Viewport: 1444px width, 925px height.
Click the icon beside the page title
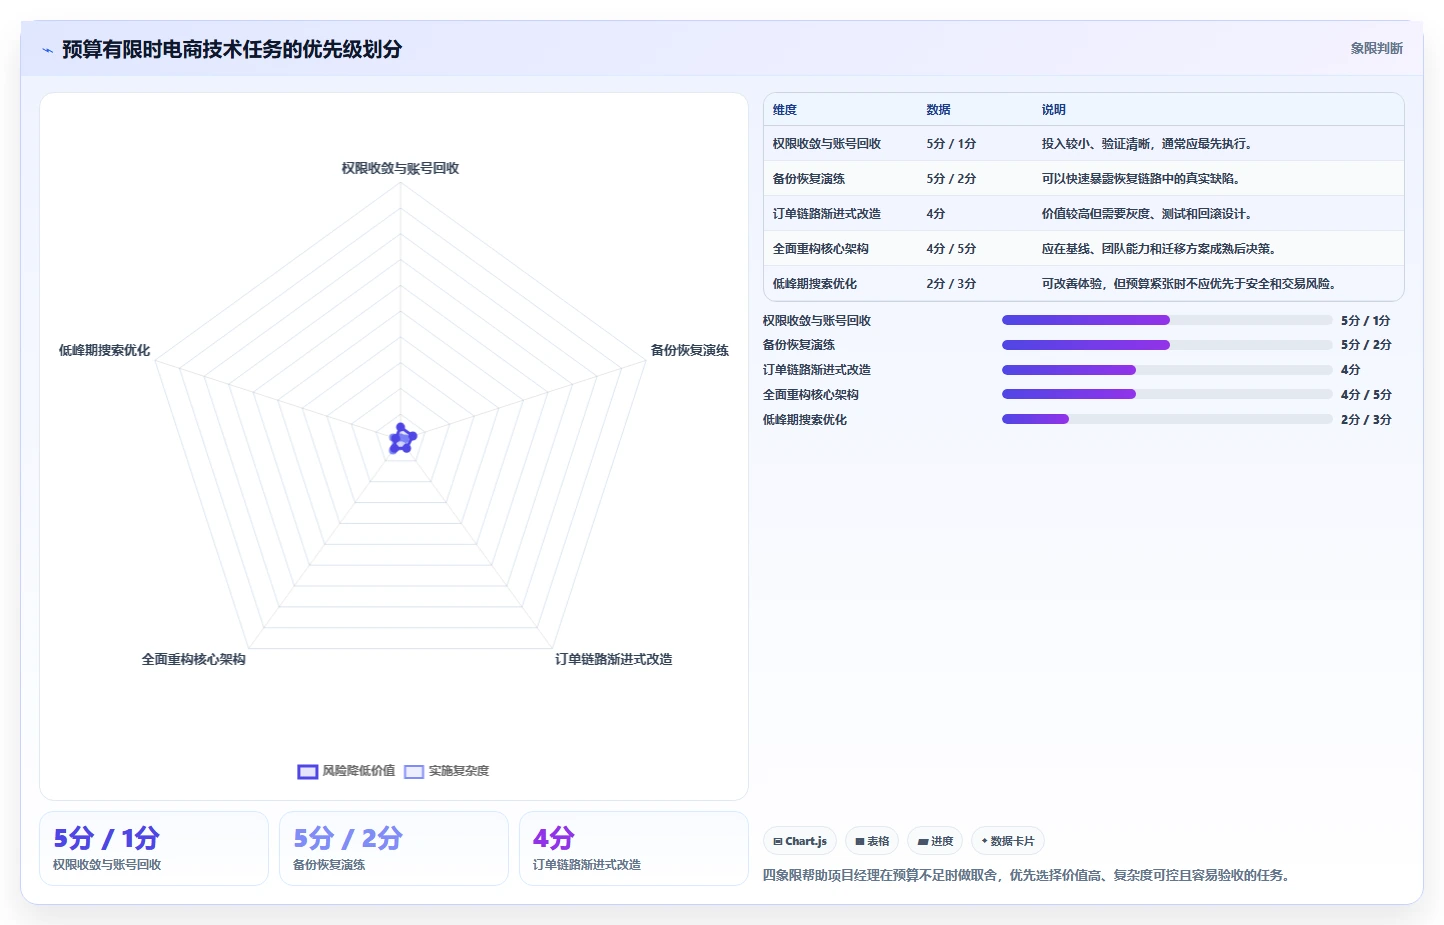(x=47, y=50)
